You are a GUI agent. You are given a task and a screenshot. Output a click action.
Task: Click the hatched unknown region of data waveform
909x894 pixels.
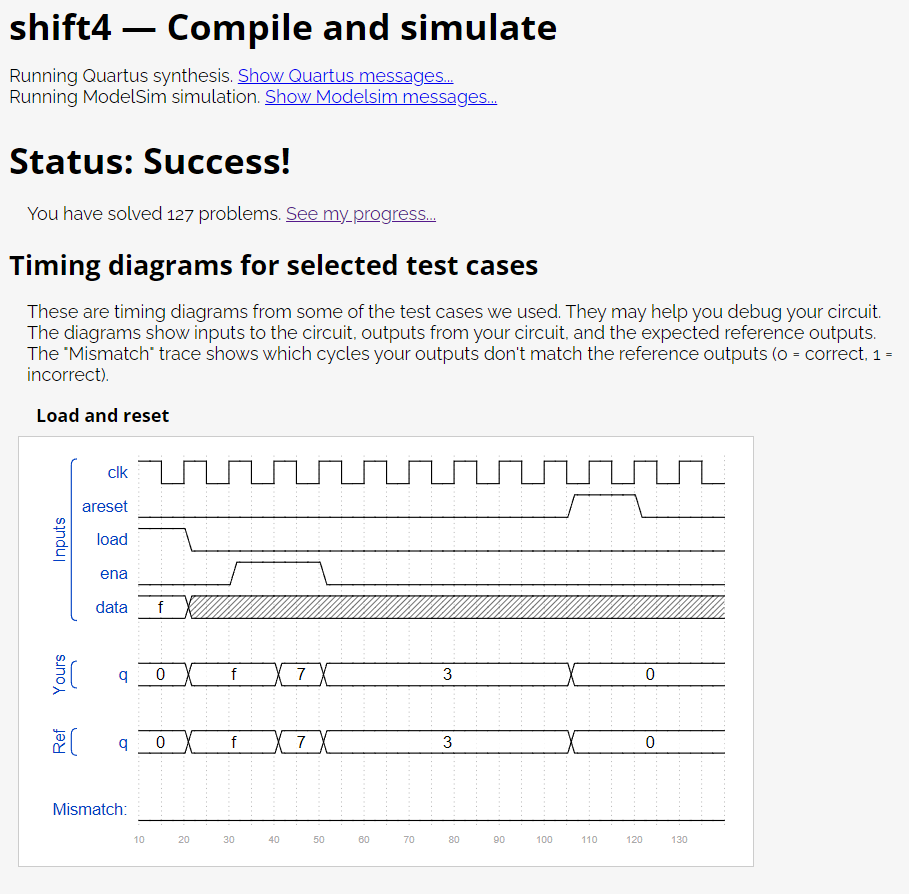pos(457,607)
